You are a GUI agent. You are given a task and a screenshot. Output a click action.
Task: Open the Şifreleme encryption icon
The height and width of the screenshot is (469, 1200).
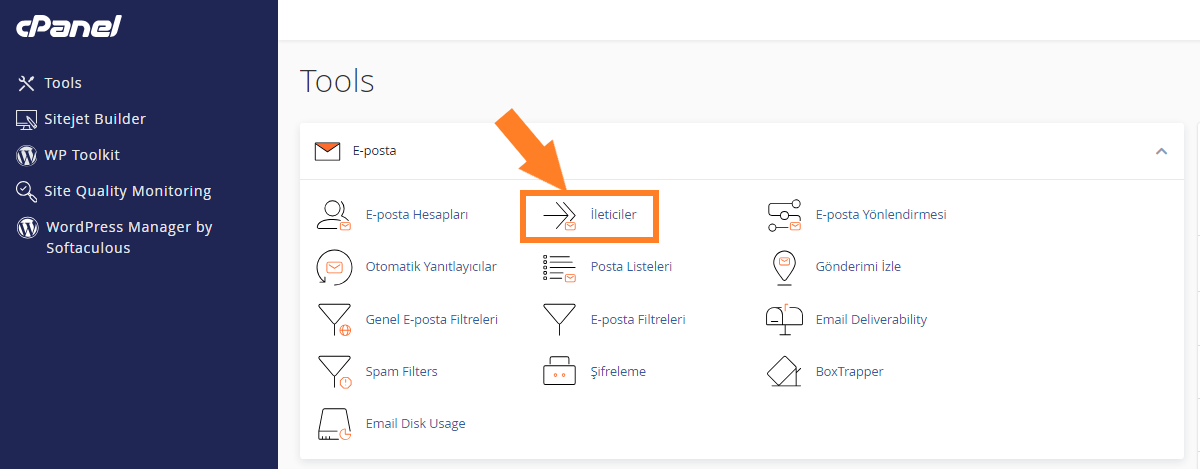pos(560,372)
